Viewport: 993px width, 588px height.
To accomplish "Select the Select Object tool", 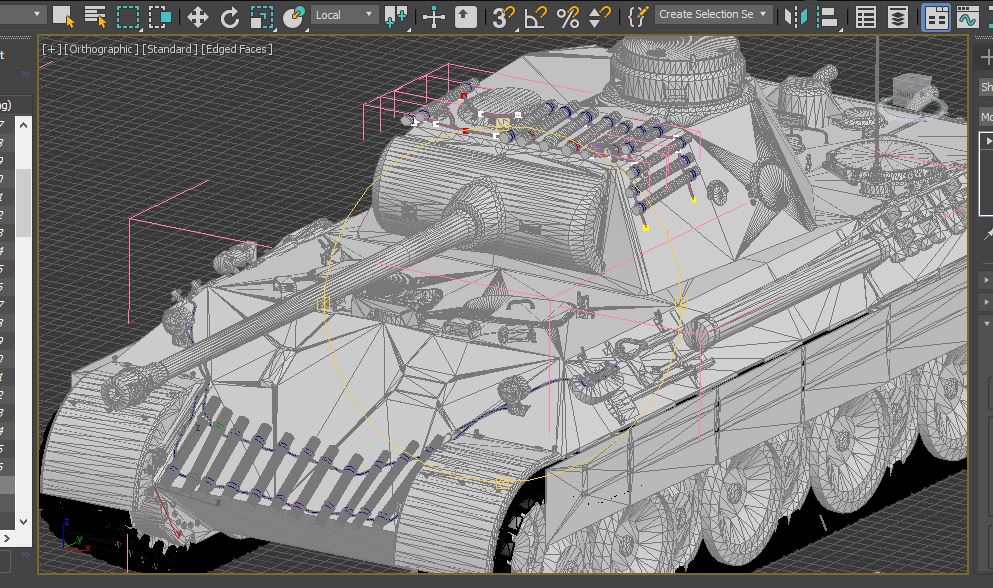I will click(x=63, y=16).
